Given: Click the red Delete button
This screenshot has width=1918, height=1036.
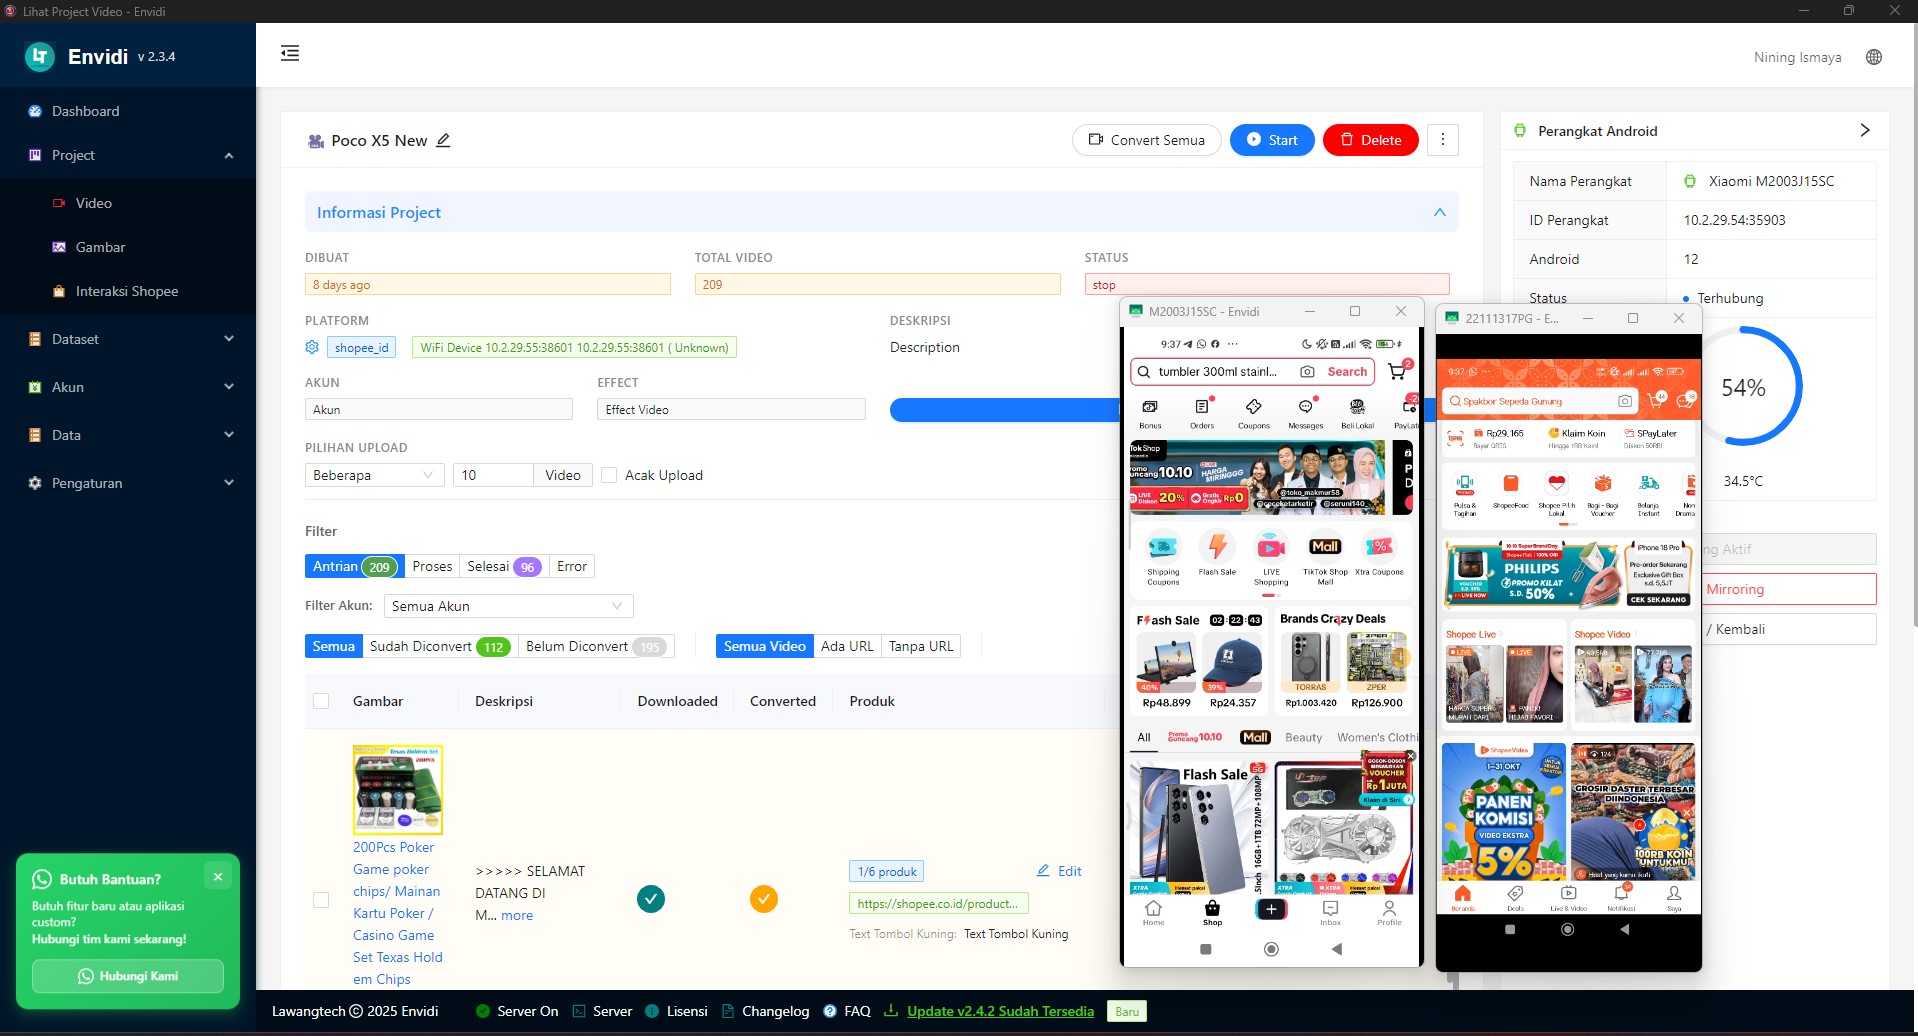Looking at the screenshot, I should (1370, 140).
